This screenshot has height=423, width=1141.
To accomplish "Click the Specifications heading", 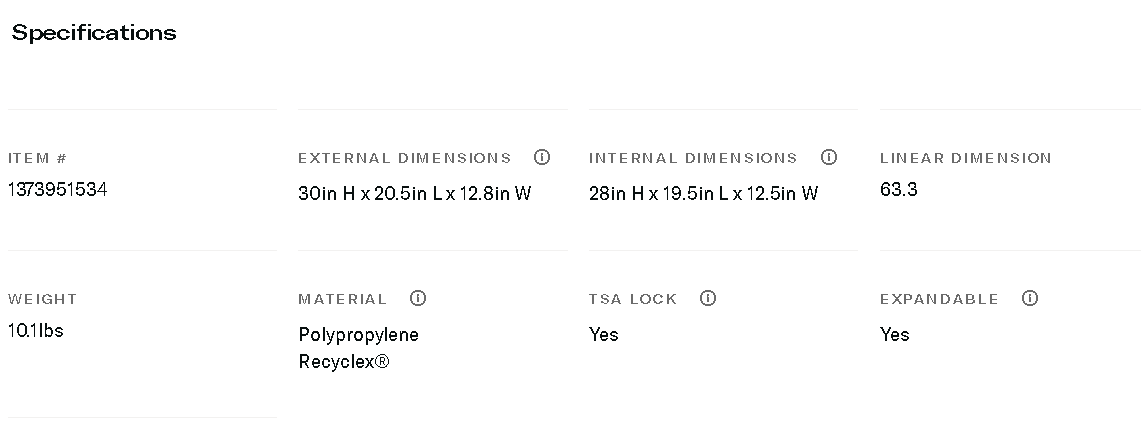I will pyautogui.click(x=94, y=33).
